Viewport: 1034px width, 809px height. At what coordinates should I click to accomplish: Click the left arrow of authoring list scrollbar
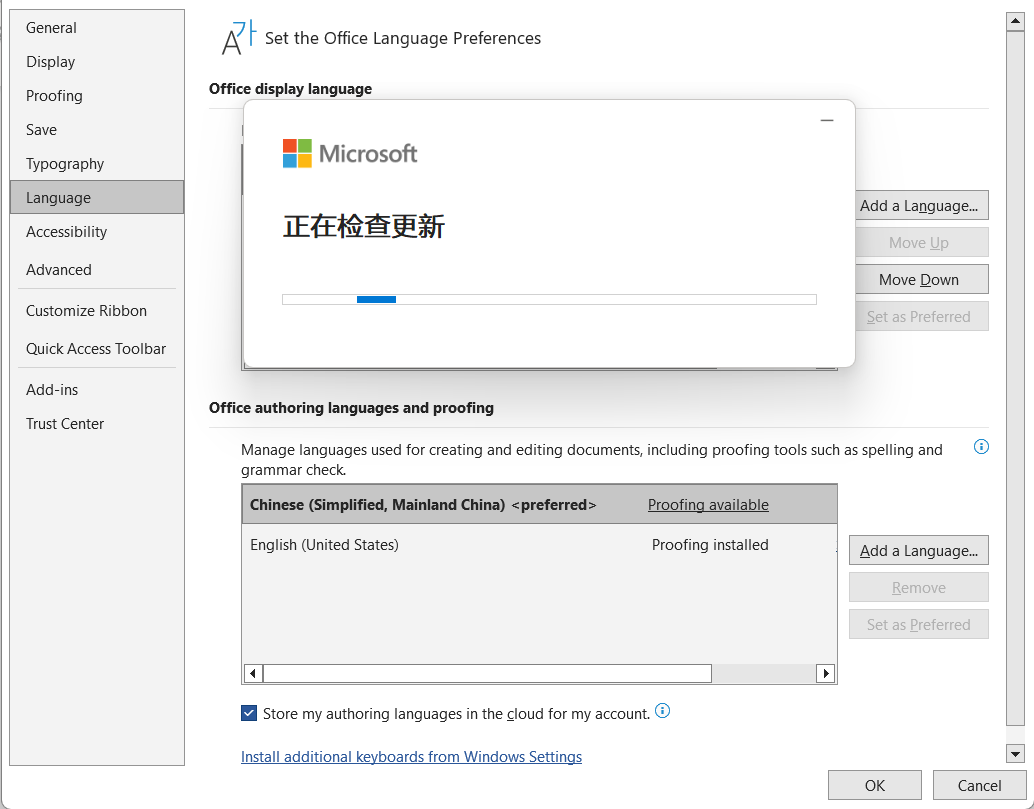[252, 674]
